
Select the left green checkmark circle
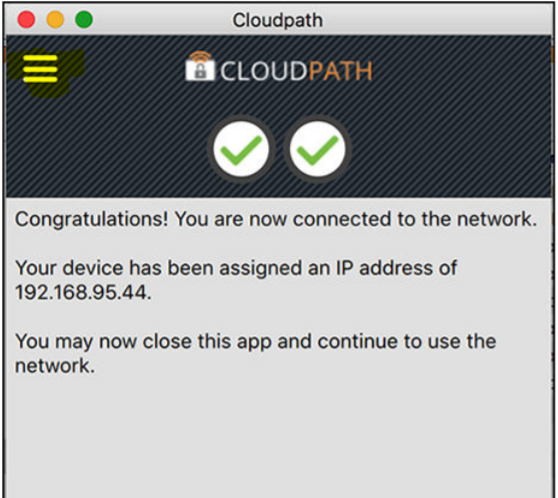[241, 149]
